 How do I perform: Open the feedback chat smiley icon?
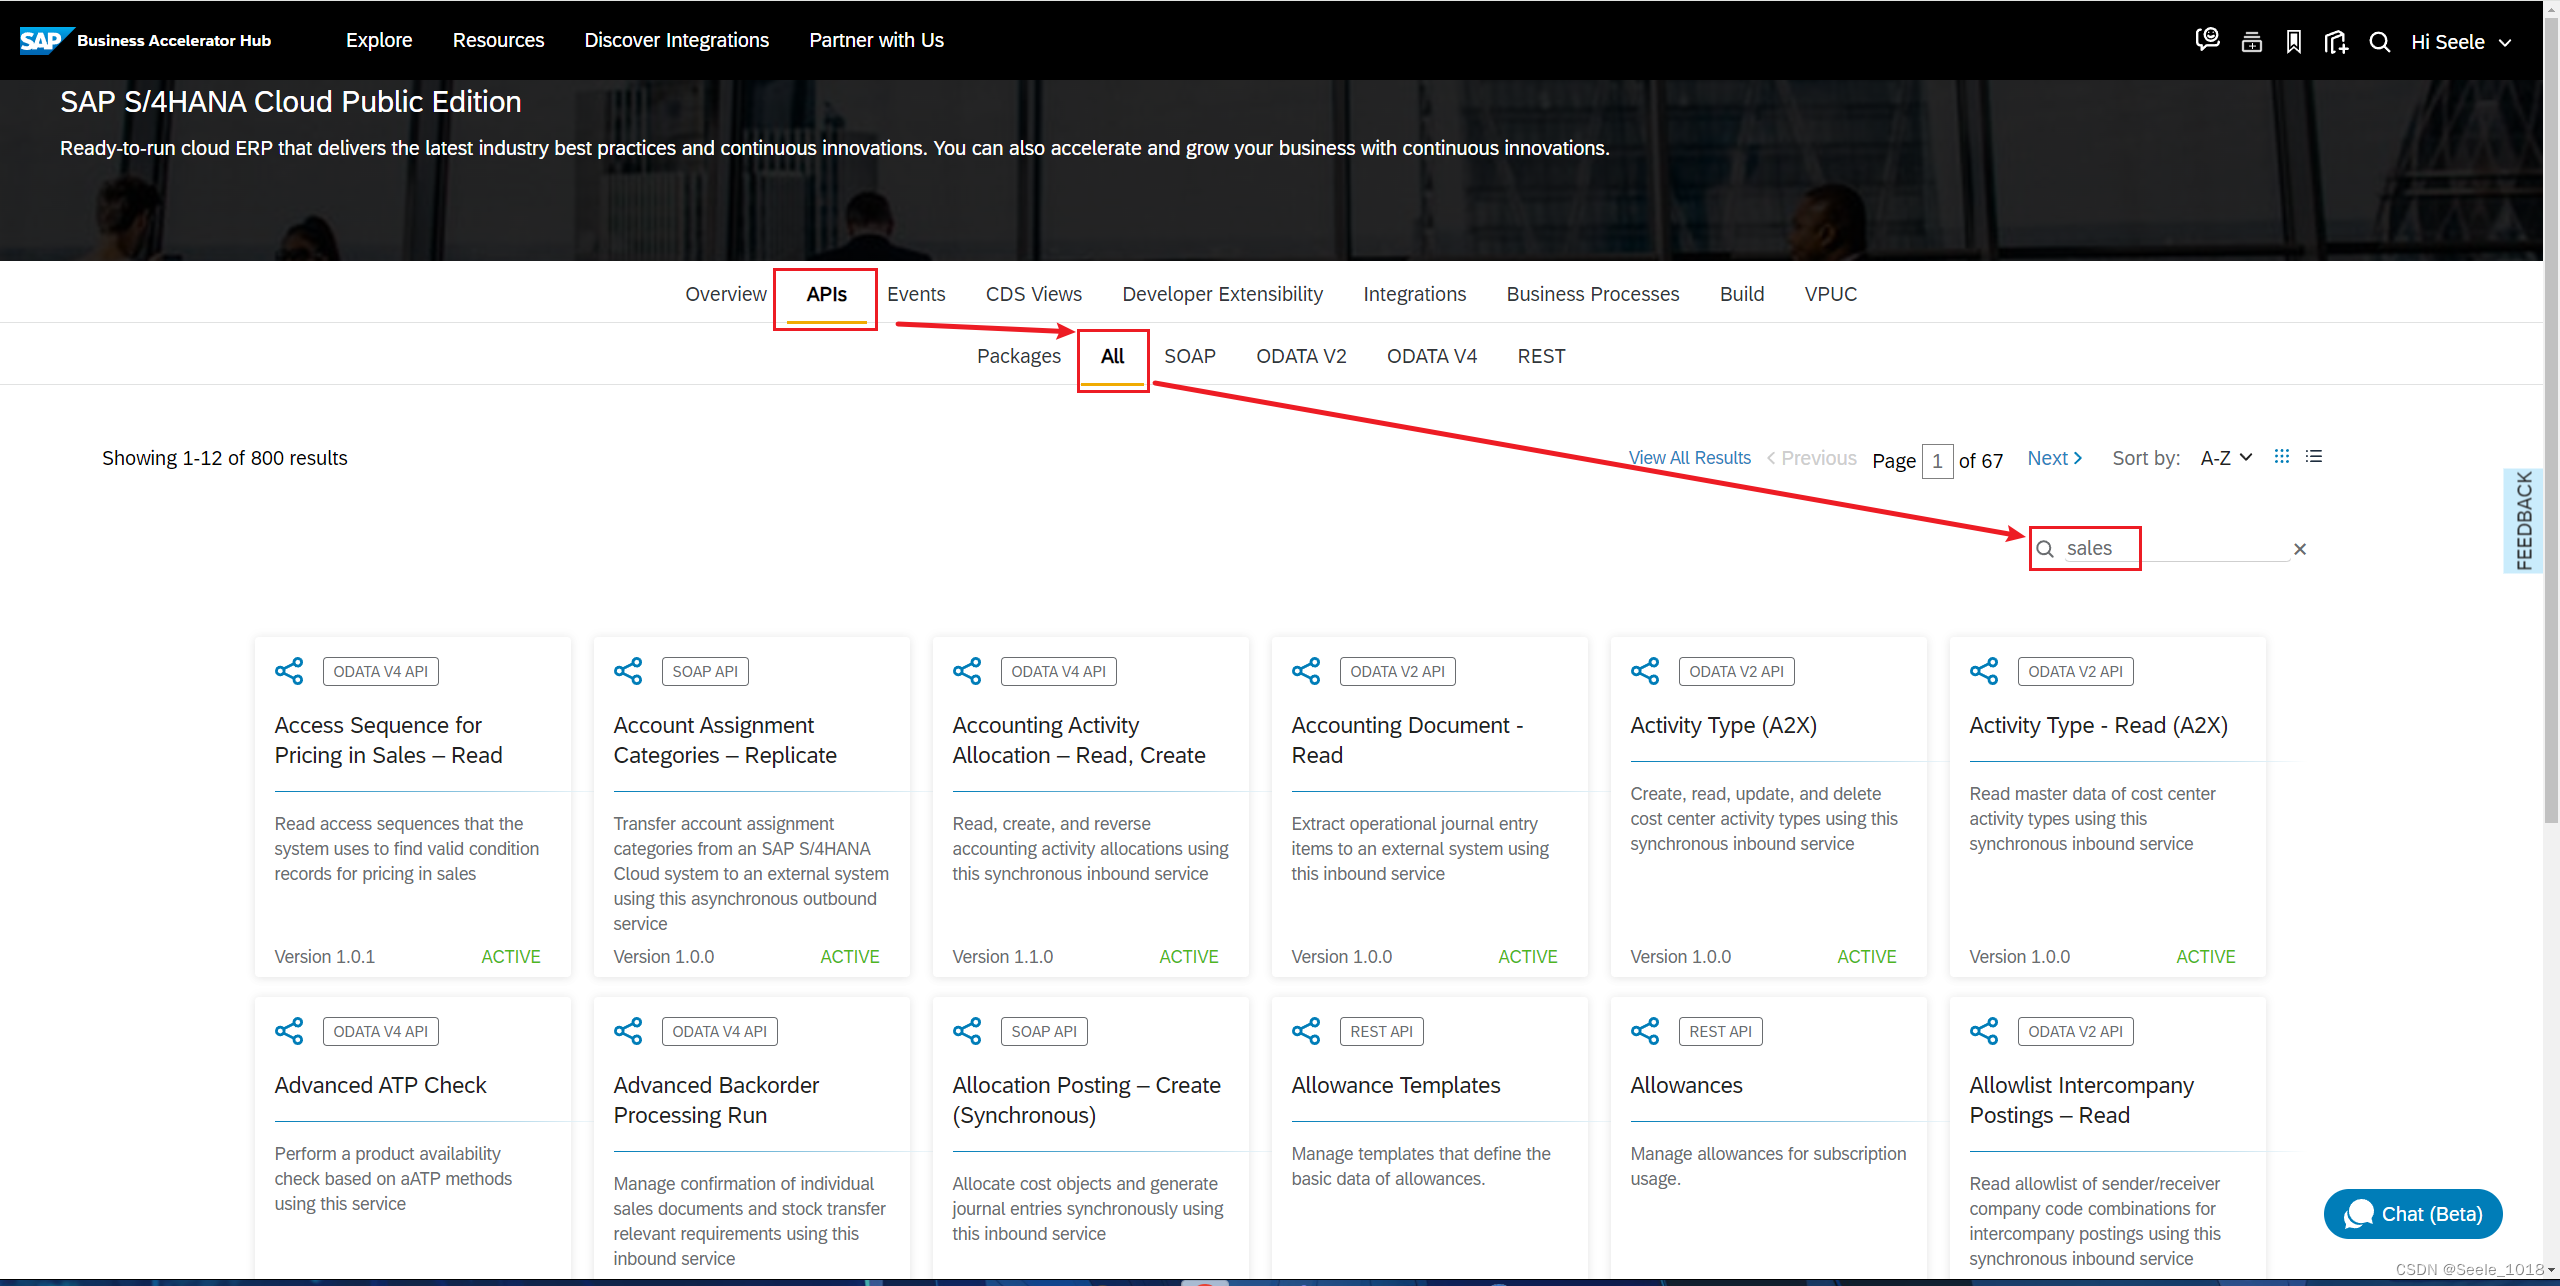tap(2207, 40)
